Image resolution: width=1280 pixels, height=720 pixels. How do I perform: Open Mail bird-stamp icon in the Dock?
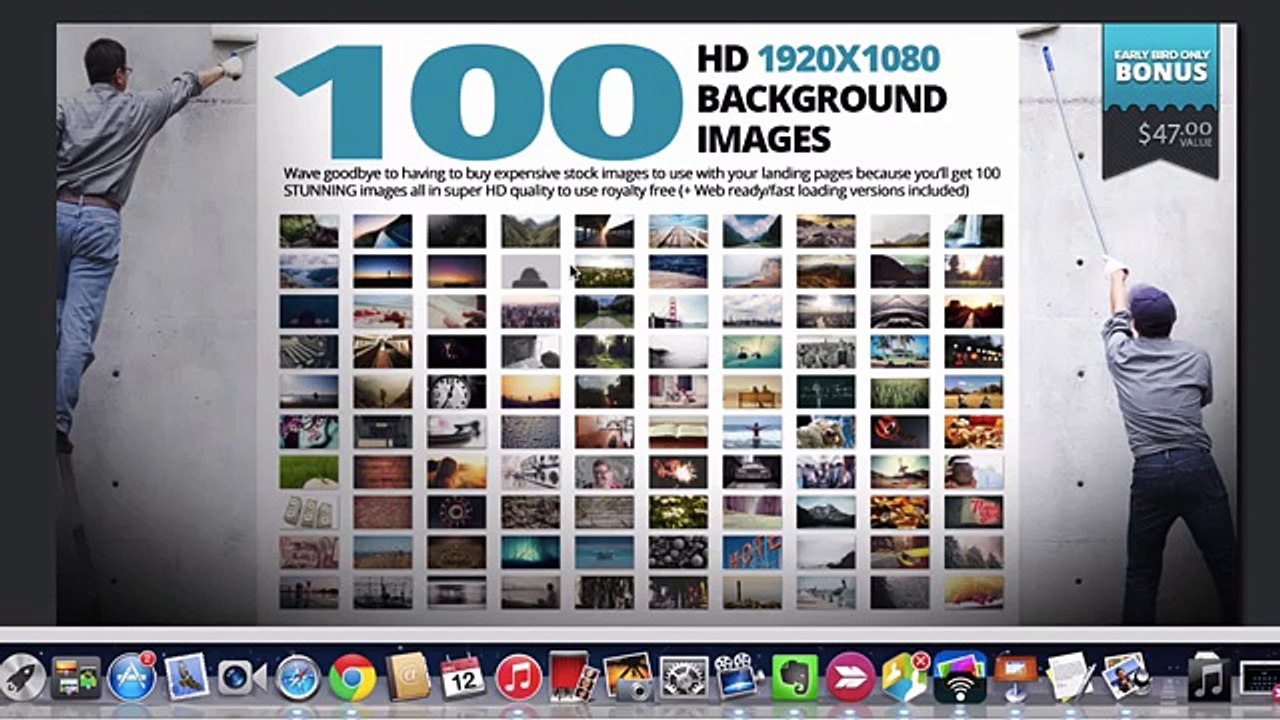(185, 677)
